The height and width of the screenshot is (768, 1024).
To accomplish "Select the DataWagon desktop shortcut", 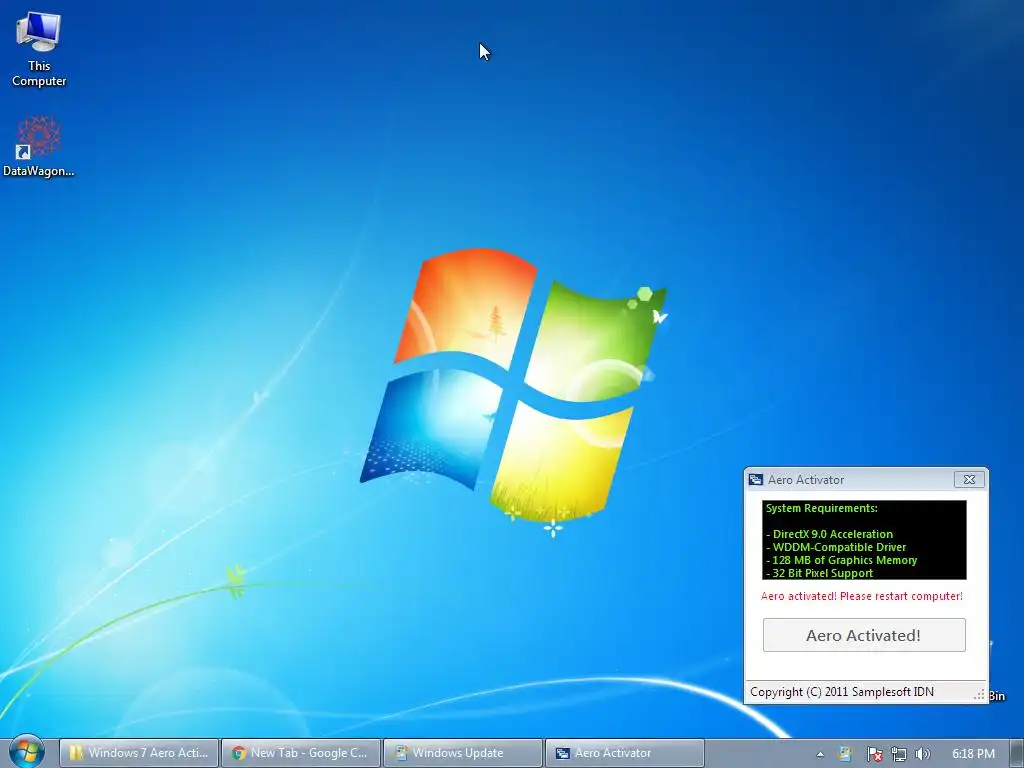I will click(39, 146).
